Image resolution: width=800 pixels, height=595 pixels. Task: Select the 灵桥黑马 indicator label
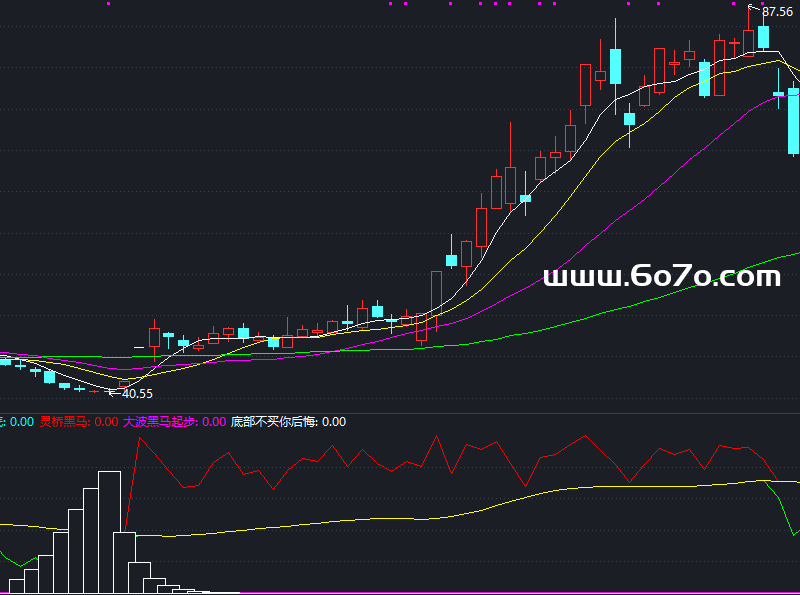pyautogui.click(x=65, y=422)
